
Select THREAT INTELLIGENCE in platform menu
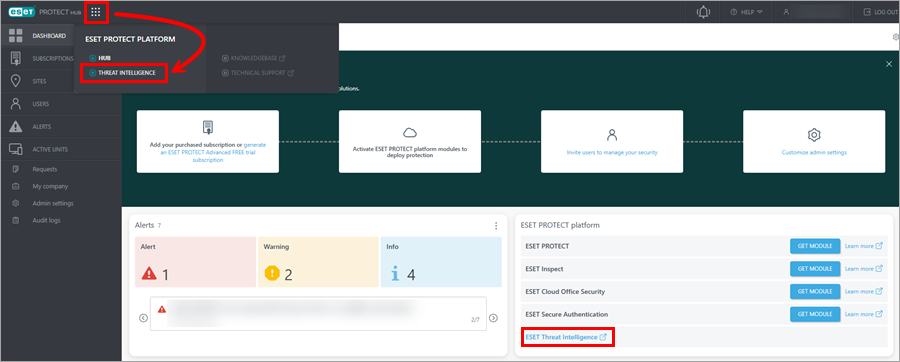click(x=123, y=73)
